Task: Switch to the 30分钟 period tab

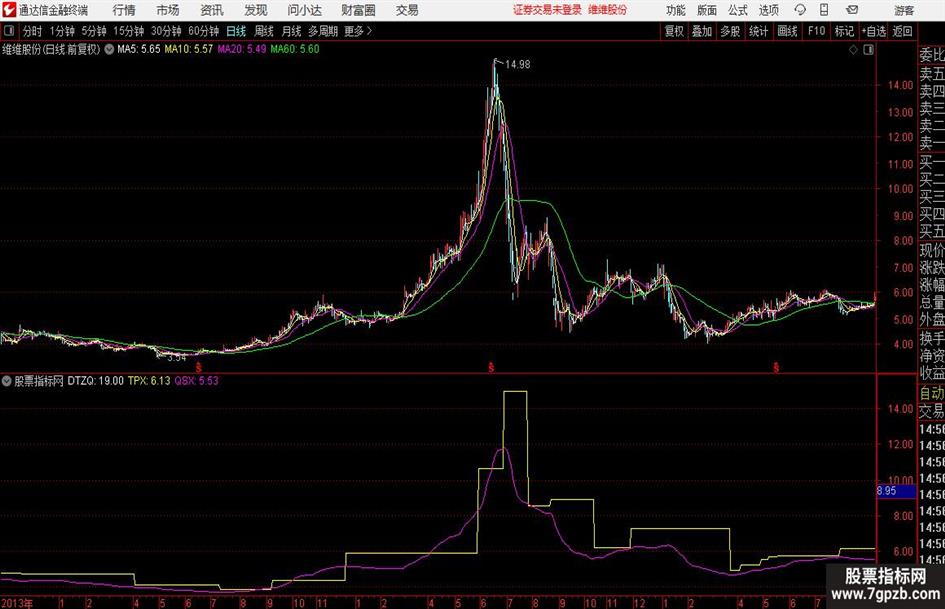Action: pos(166,31)
